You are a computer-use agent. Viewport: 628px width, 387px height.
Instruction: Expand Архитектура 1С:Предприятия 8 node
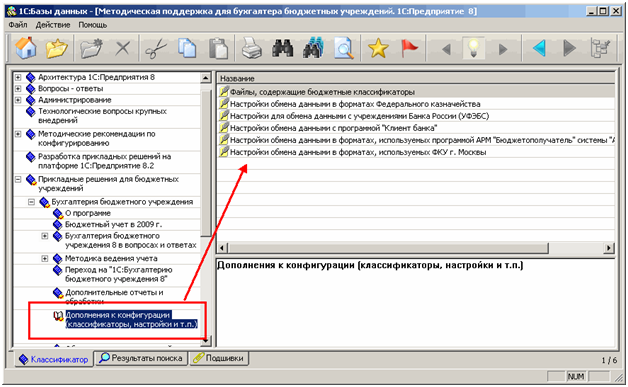click(x=18, y=77)
